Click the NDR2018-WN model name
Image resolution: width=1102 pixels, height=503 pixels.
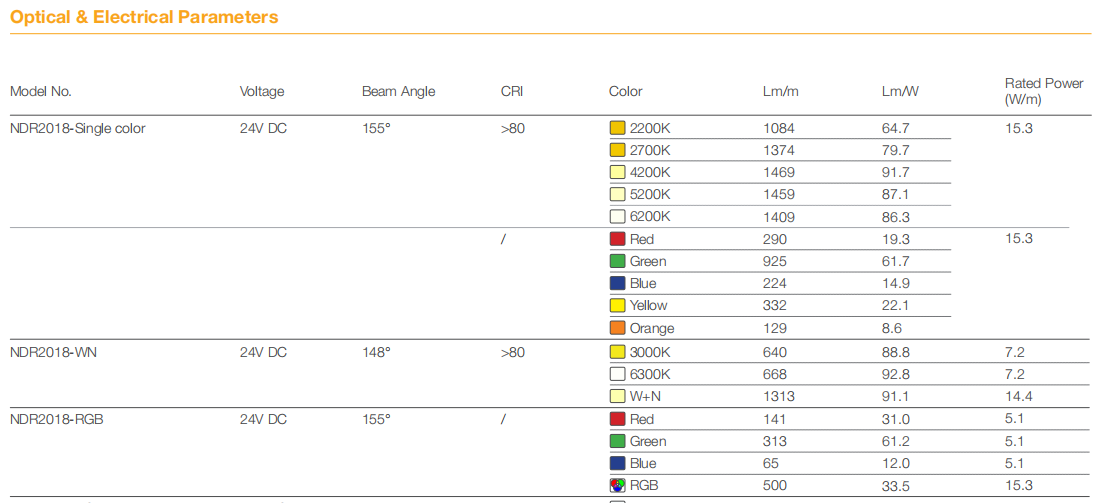(53, 352)
